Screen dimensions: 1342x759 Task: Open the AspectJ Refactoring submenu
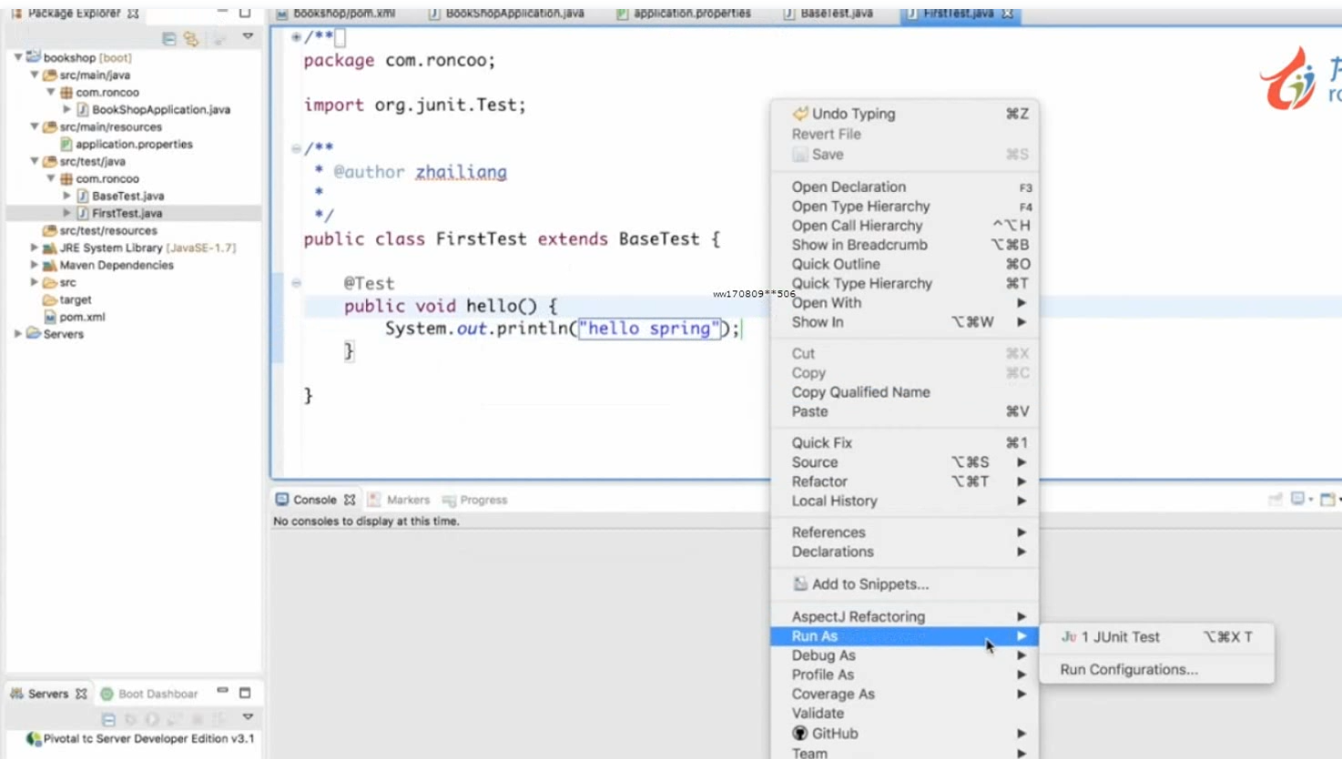[x=903, y=617]
